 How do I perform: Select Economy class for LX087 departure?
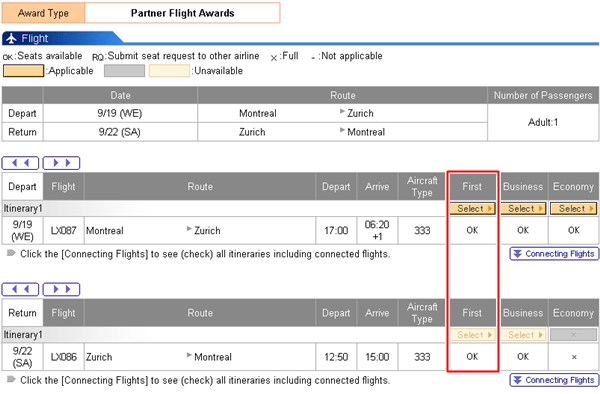click(x=573, y=208)
